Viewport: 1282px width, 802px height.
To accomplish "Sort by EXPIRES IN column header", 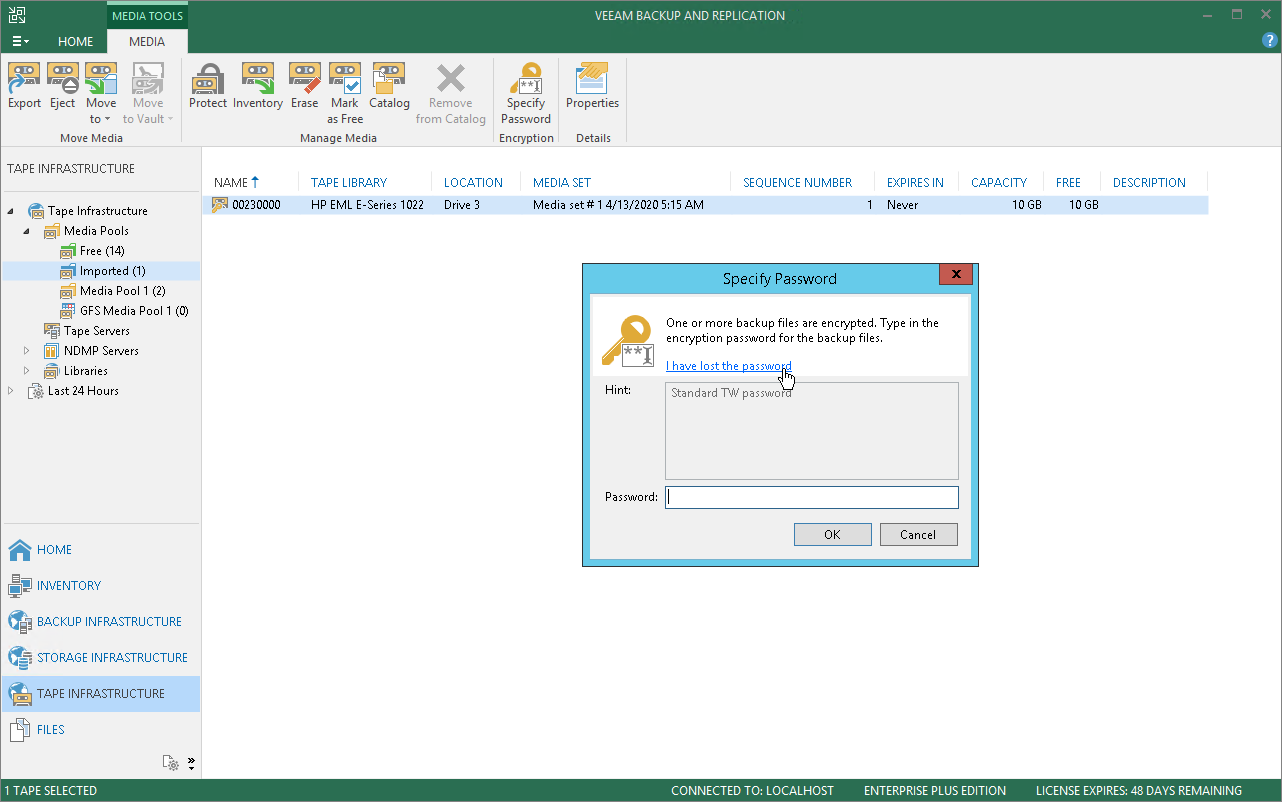I will tap(917, 183).
